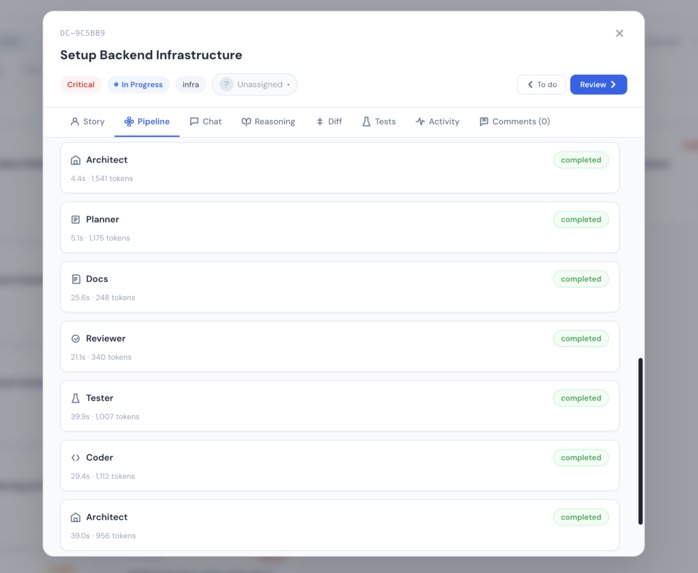This screenshot has width=698, height=573.
Task: Click the Unassigned question-mark avatar
Action: tap(226, 85)
